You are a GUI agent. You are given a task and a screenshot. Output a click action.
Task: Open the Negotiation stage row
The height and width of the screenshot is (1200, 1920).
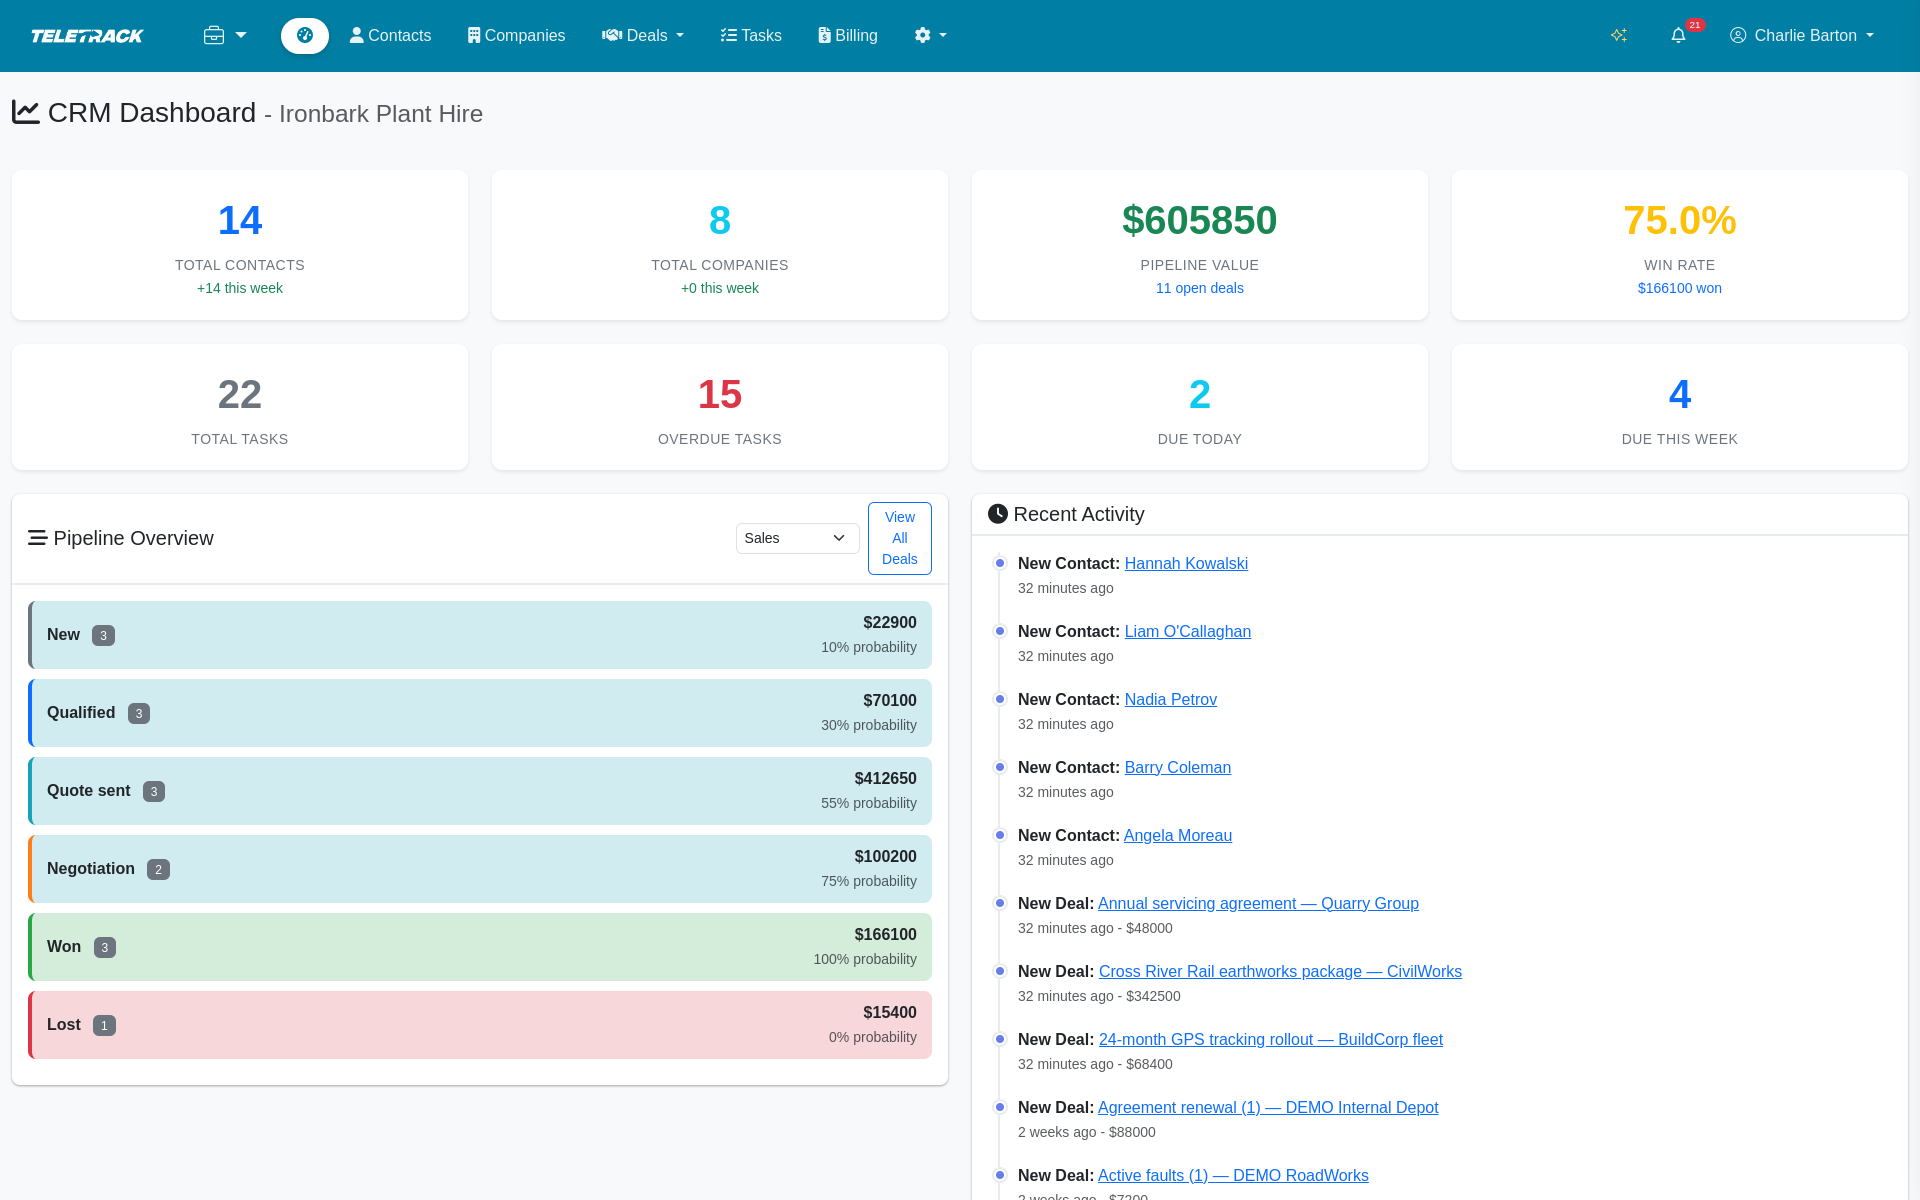click(480, 869)
